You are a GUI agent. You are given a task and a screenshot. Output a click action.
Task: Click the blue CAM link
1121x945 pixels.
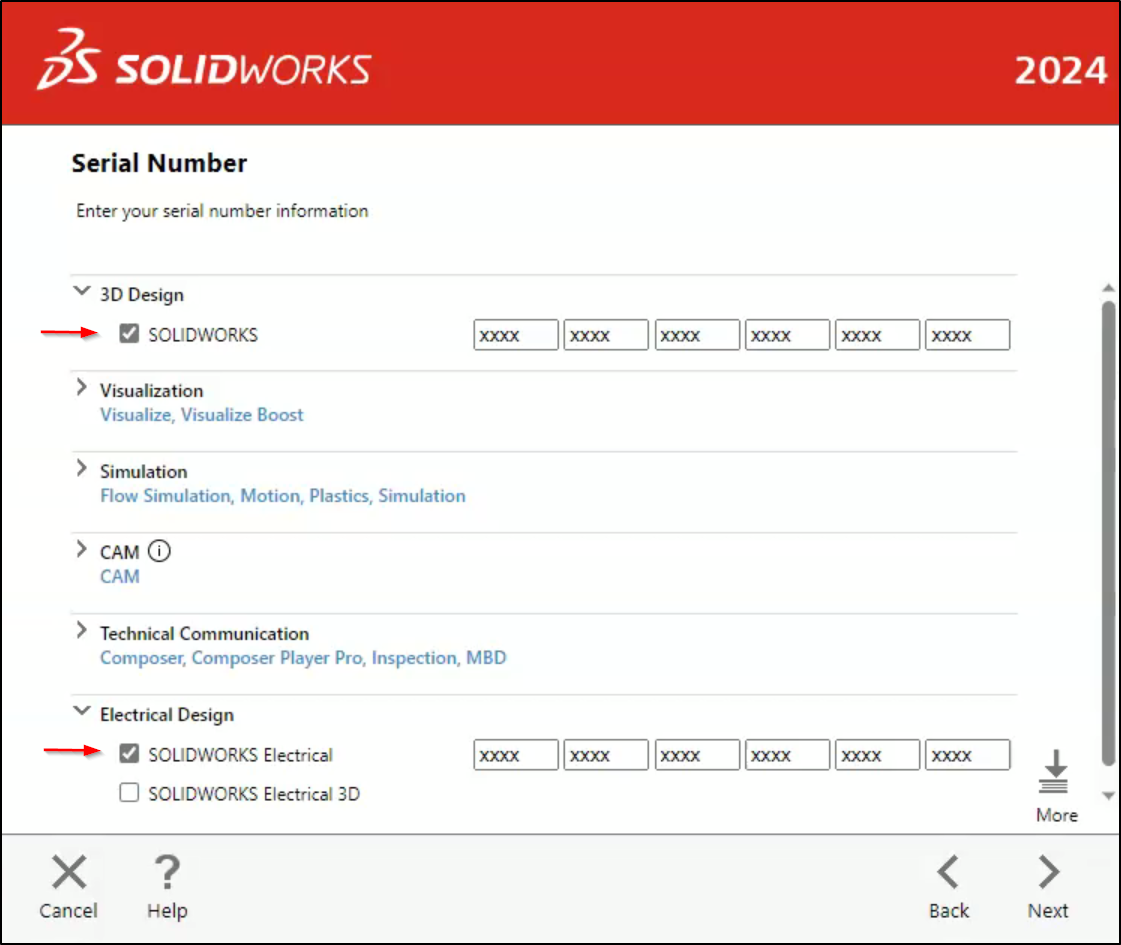click(x=119, y=576)
